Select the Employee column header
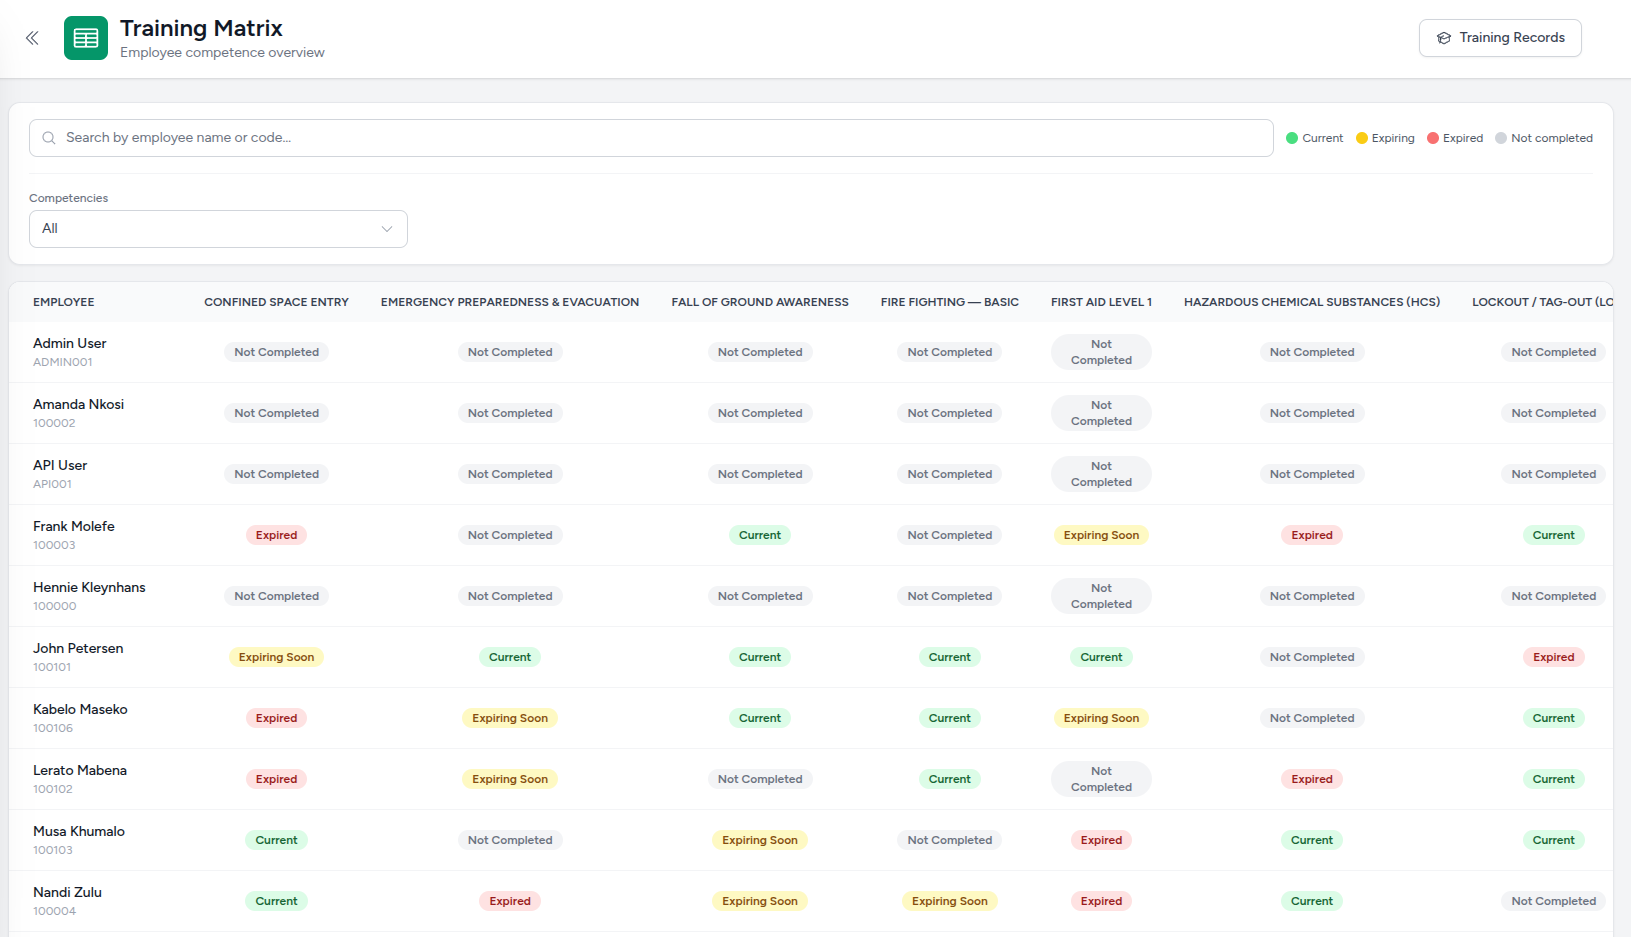 [64, 302]
